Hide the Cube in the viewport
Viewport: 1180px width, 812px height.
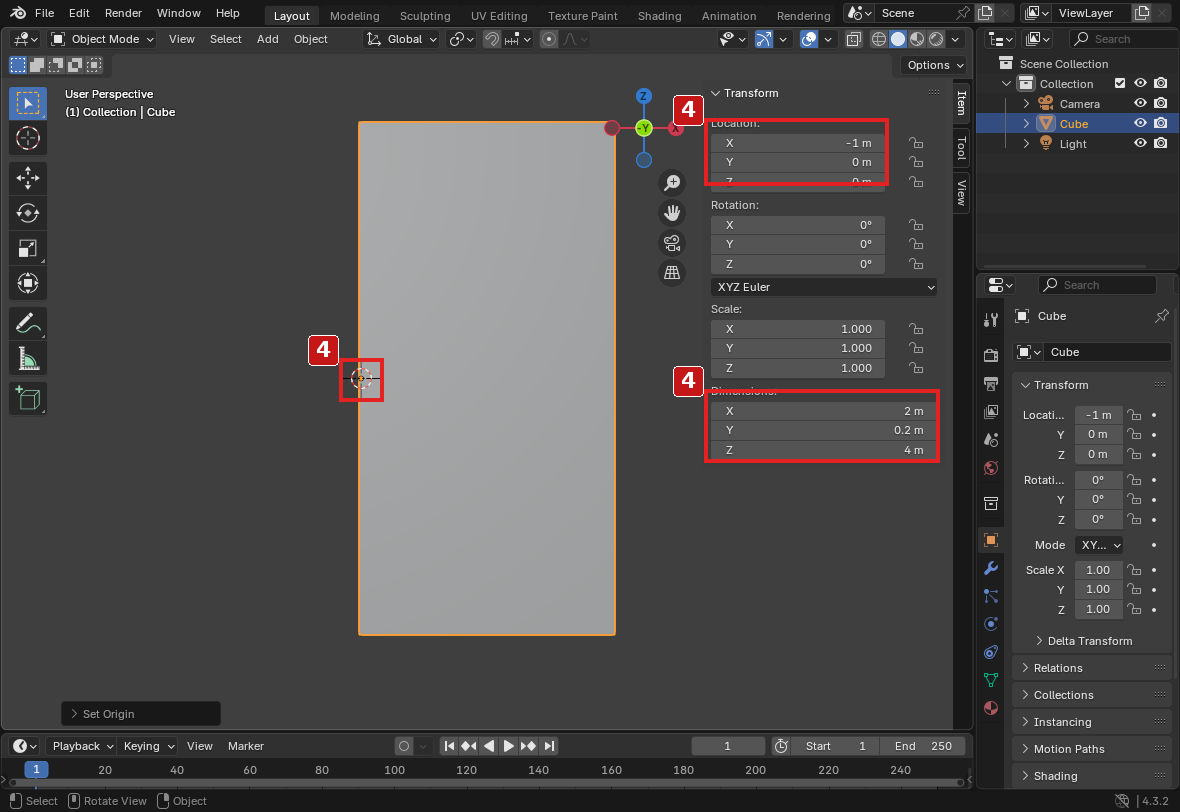[1140, 123]
